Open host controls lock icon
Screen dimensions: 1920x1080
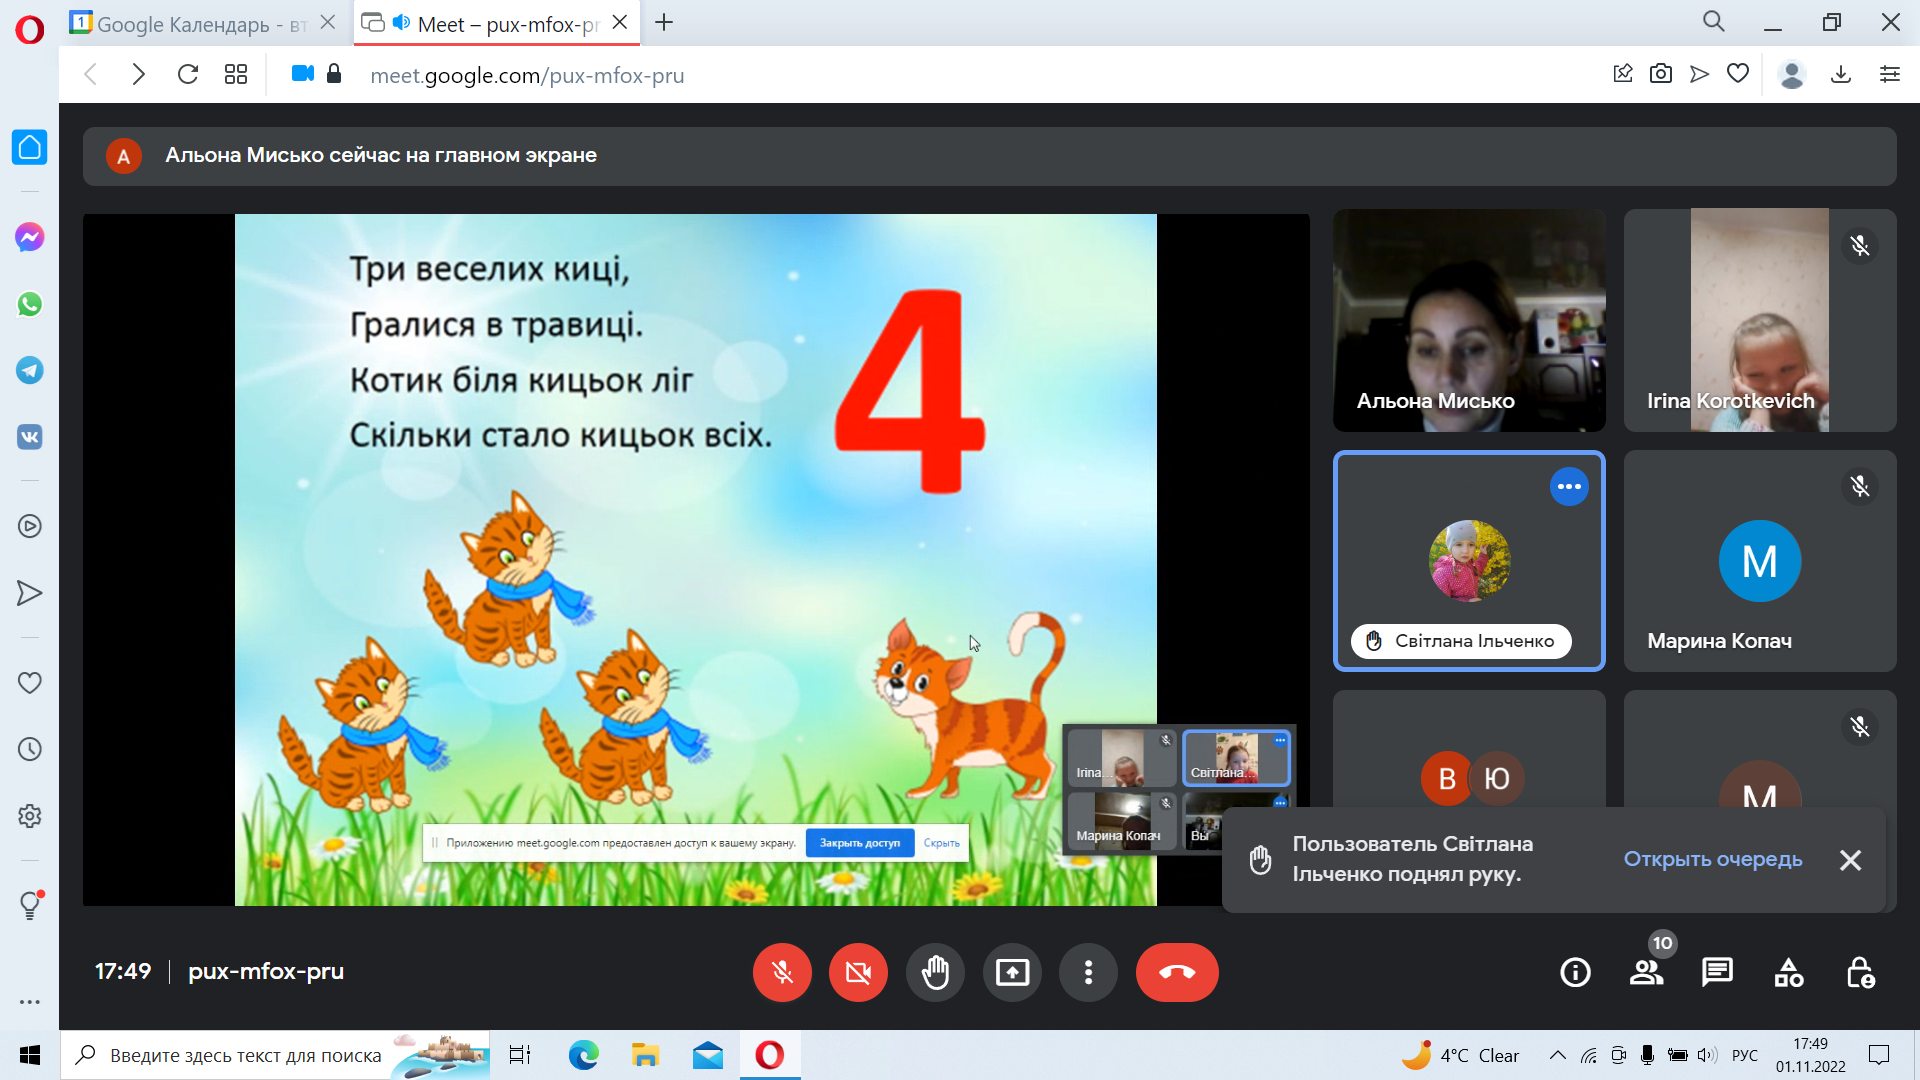[1860, 972]
